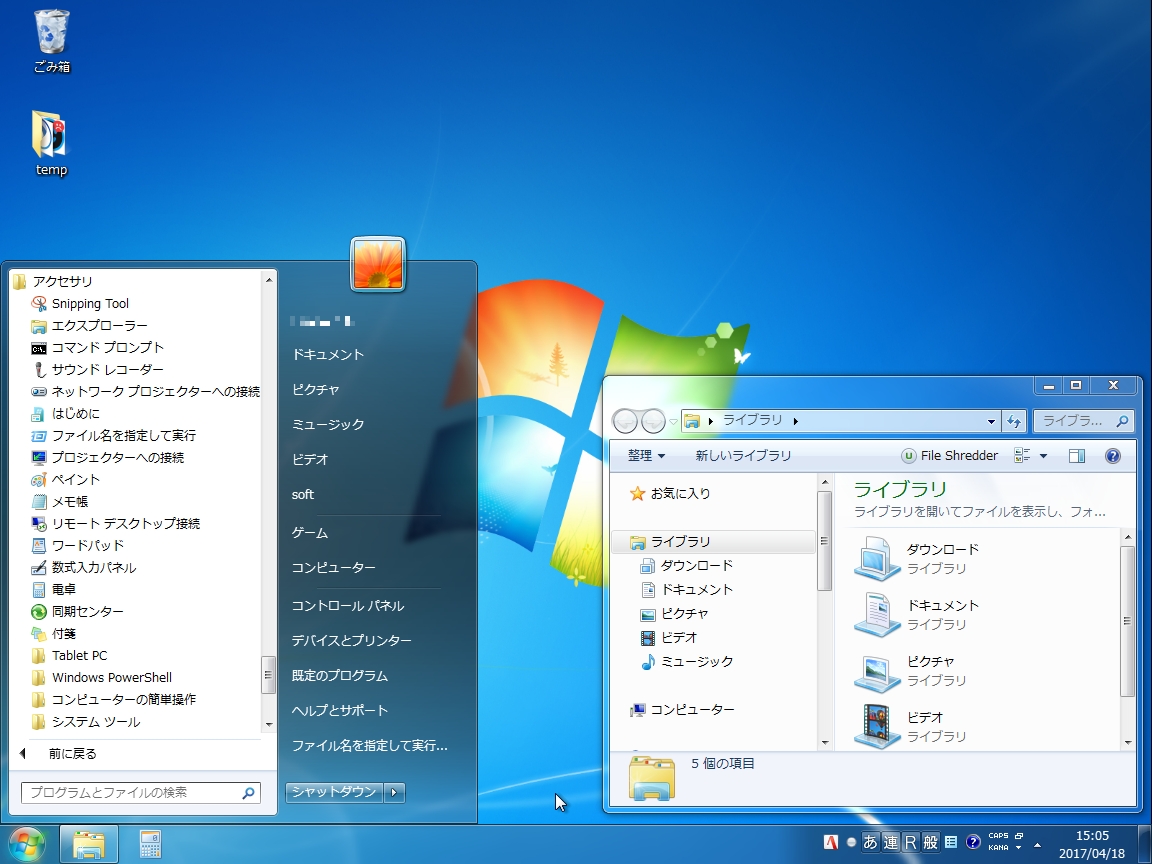Open ヘルプとサポート from the Start menu
The width and height of the screenshot is (1152, 864).
336,710
